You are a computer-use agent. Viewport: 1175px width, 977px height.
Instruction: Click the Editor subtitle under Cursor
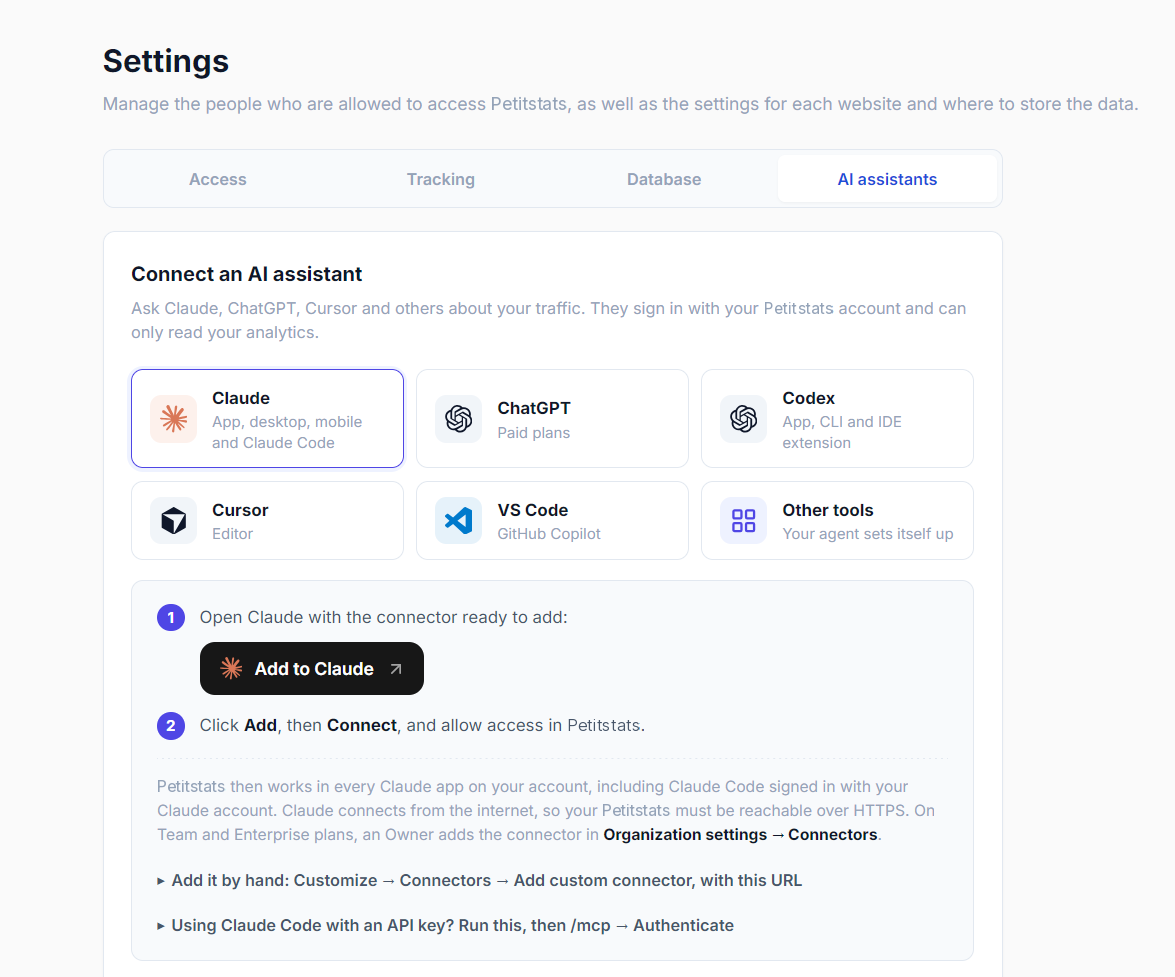pyautogui.click(x=232, y=533)
